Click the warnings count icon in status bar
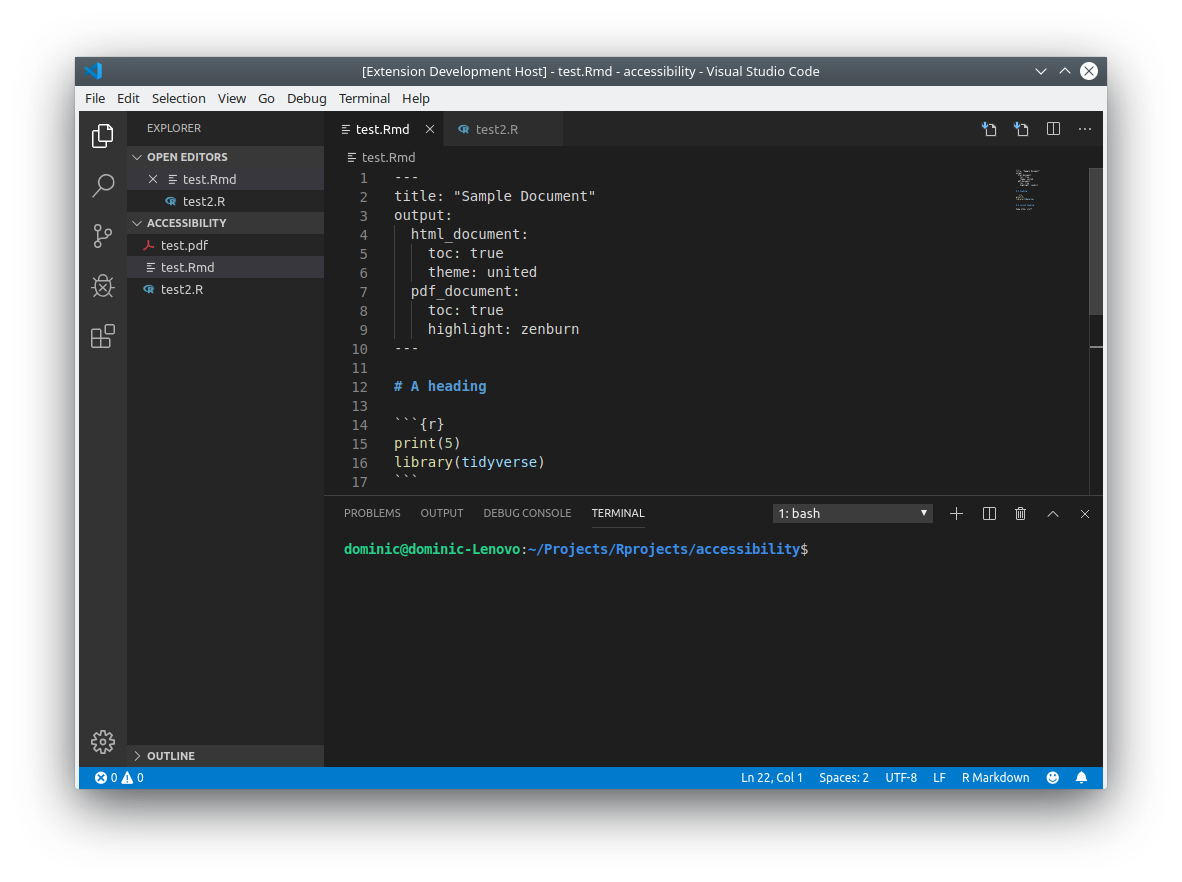The height and width of the screenshot is (882, 1182). 127,778
